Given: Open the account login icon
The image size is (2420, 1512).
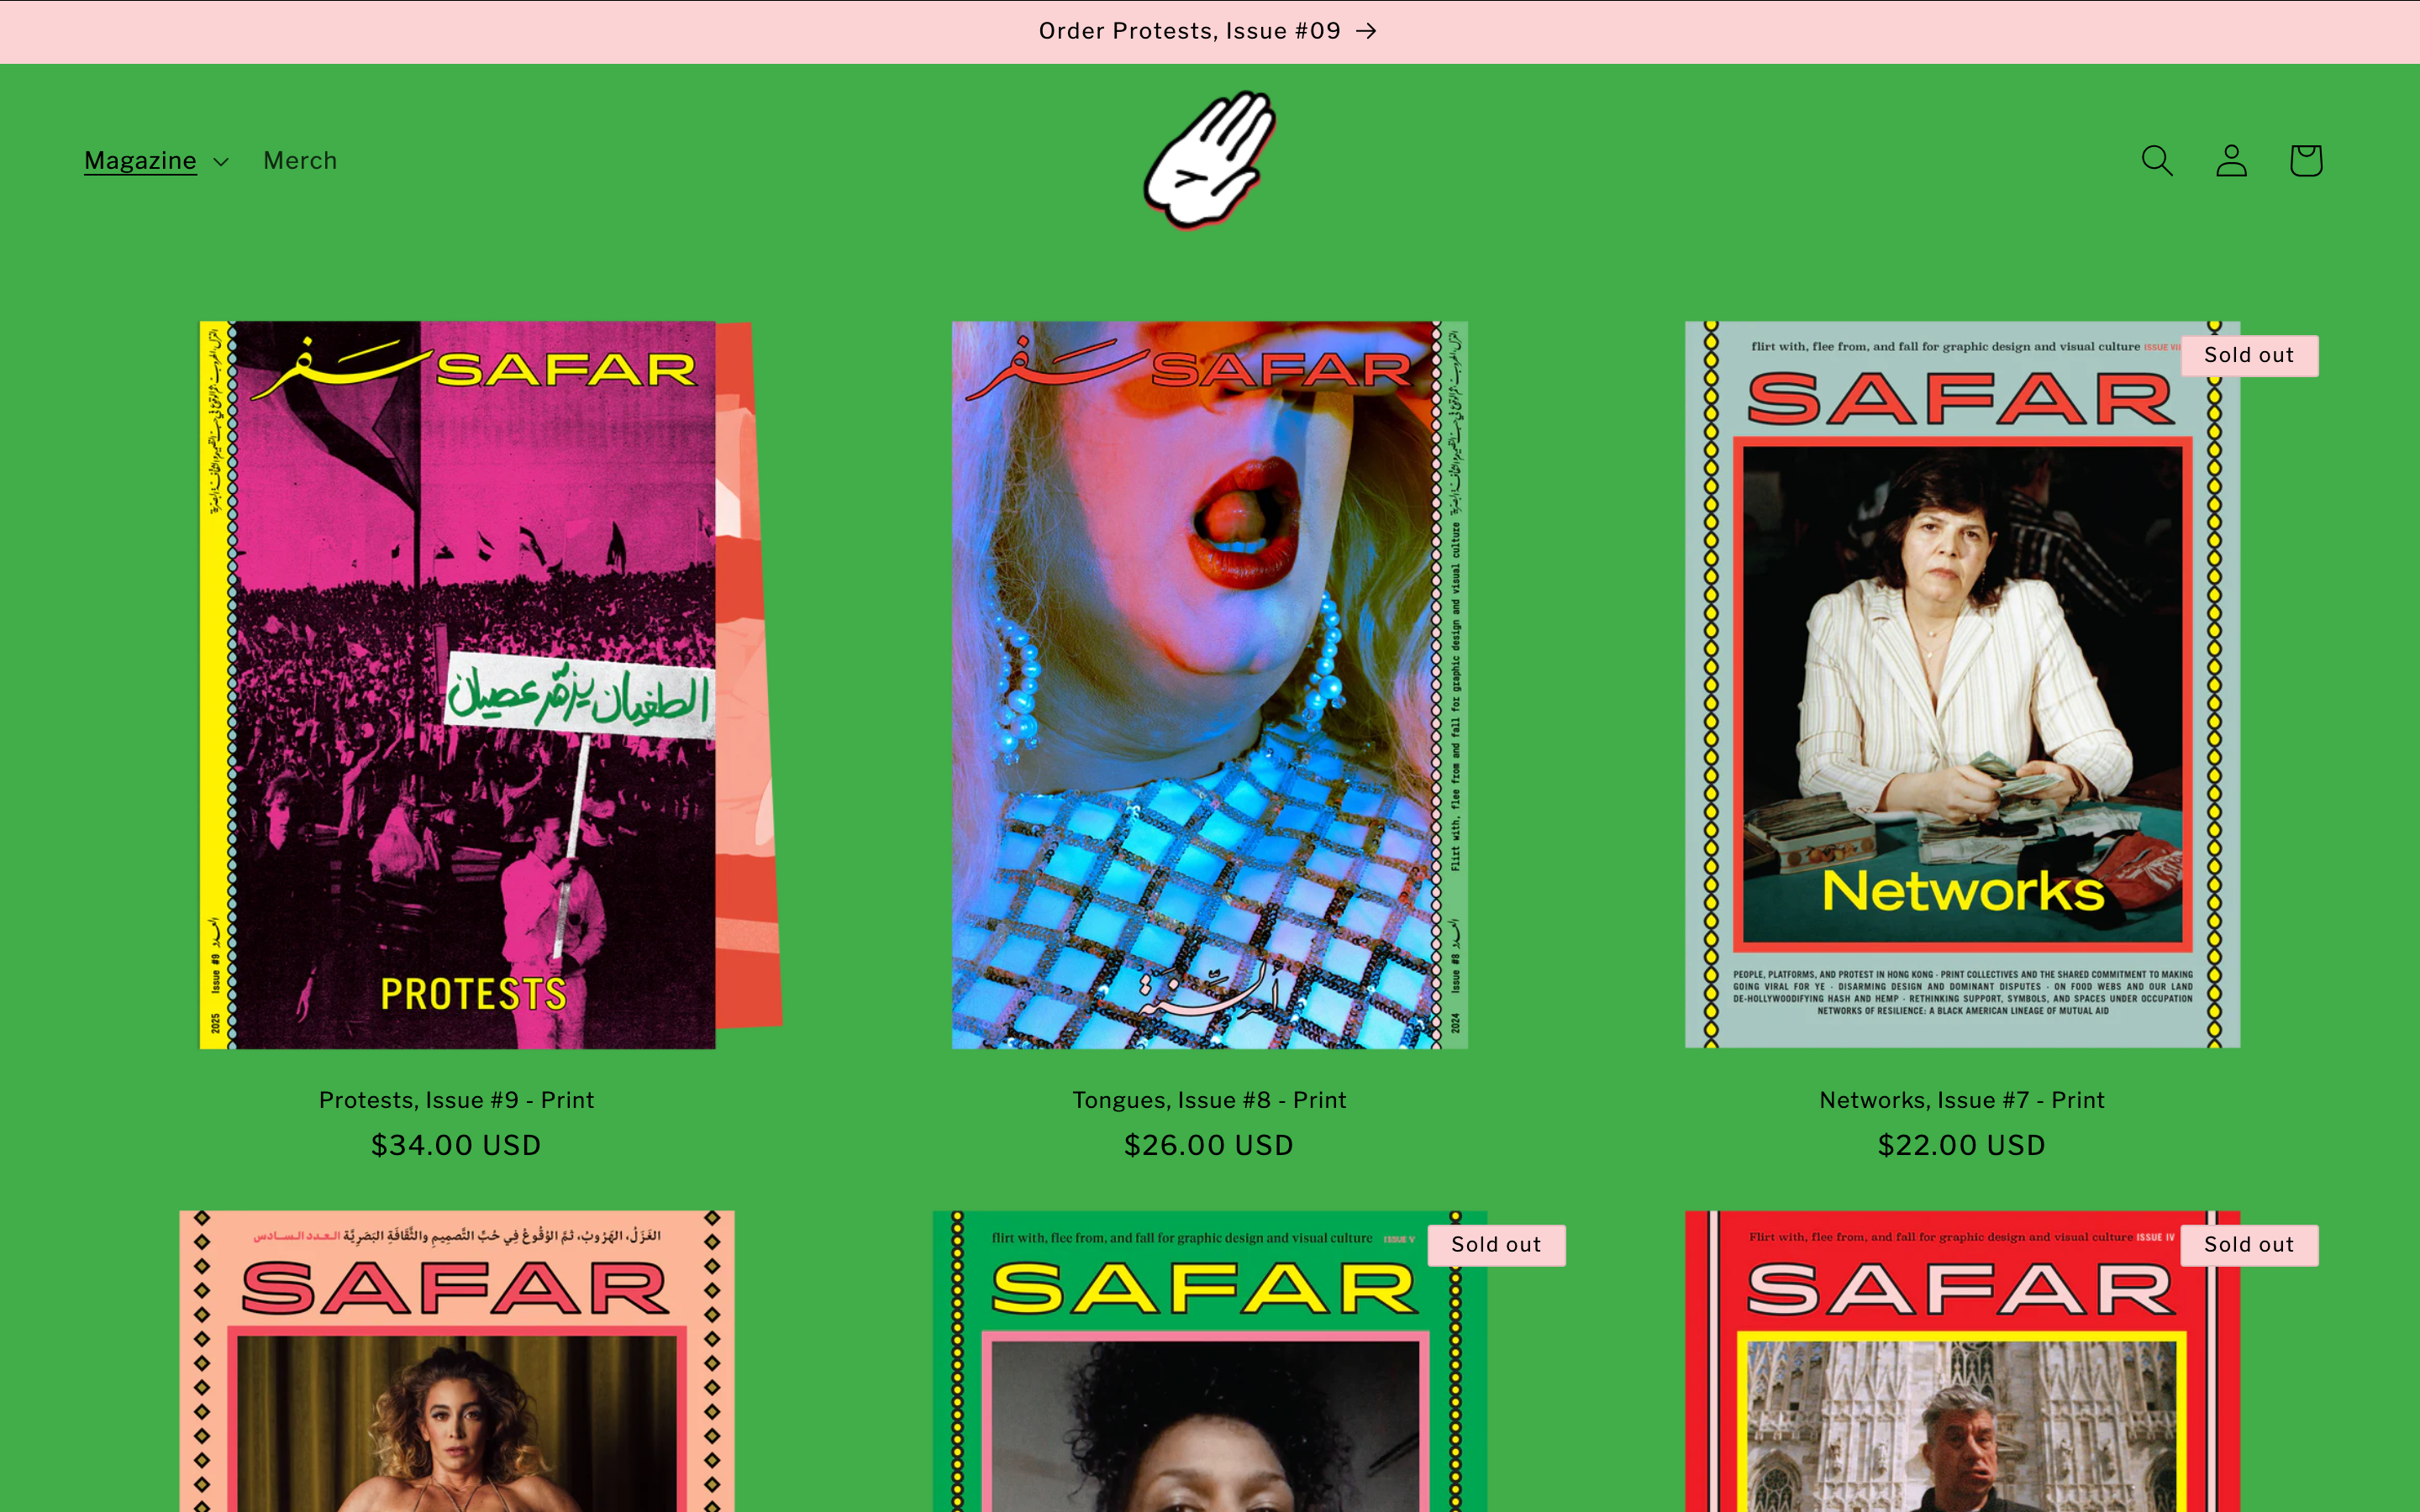Looking at the screenshot, I should point(2231,160).
